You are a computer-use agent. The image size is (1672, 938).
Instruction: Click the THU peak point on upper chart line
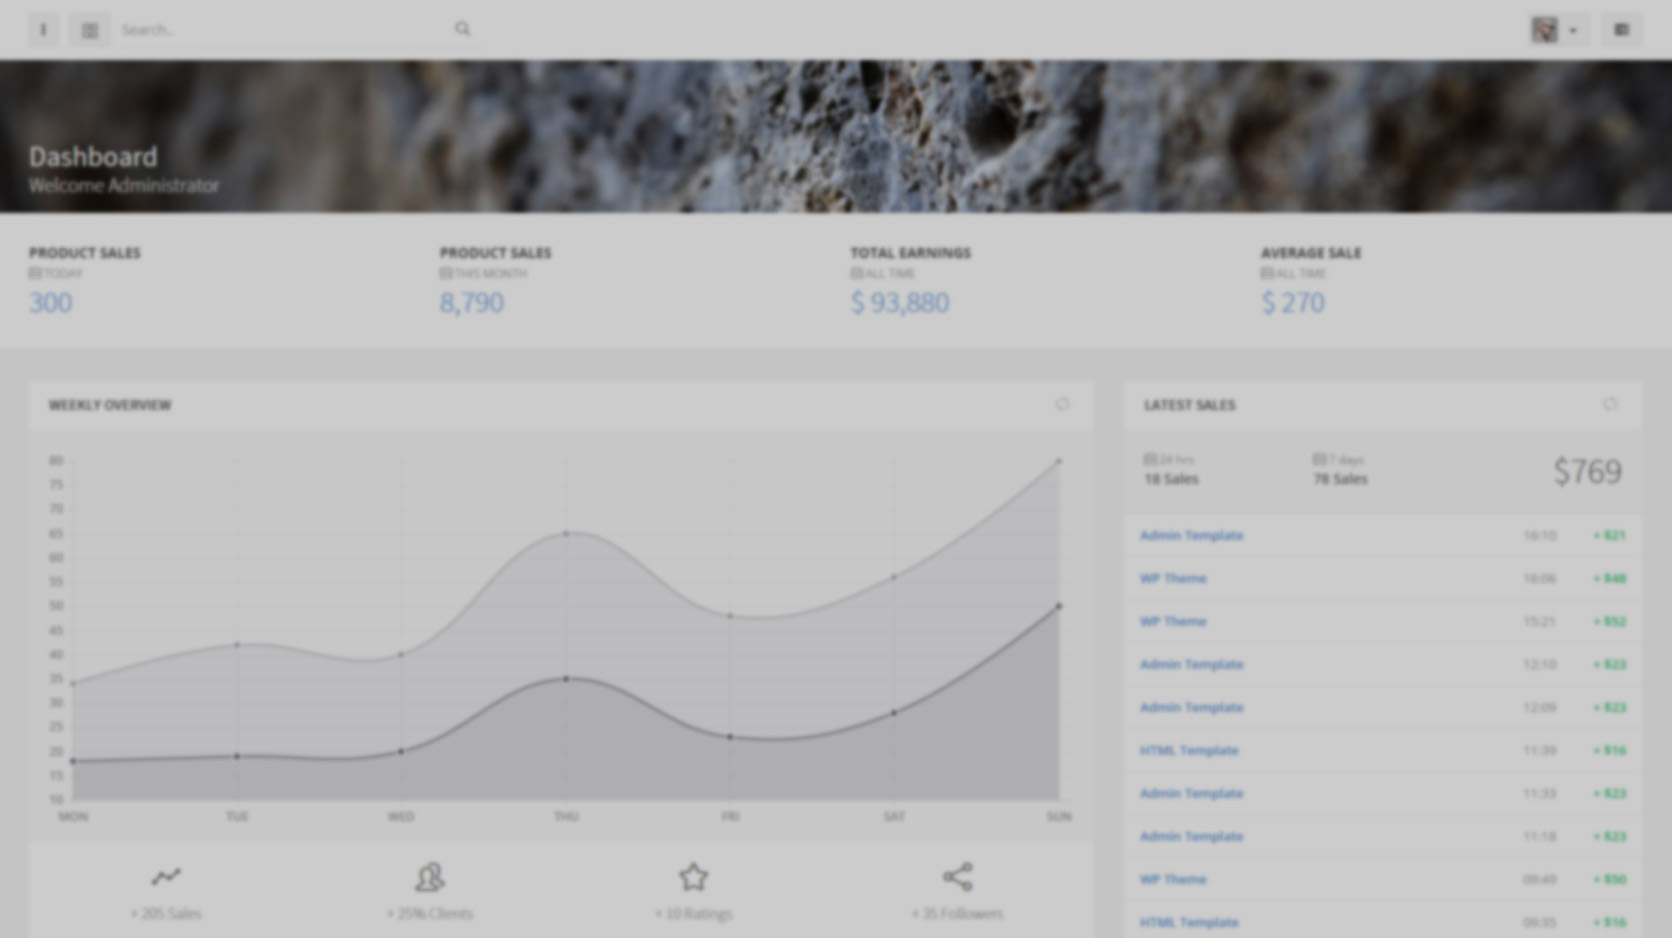[566, 534]
